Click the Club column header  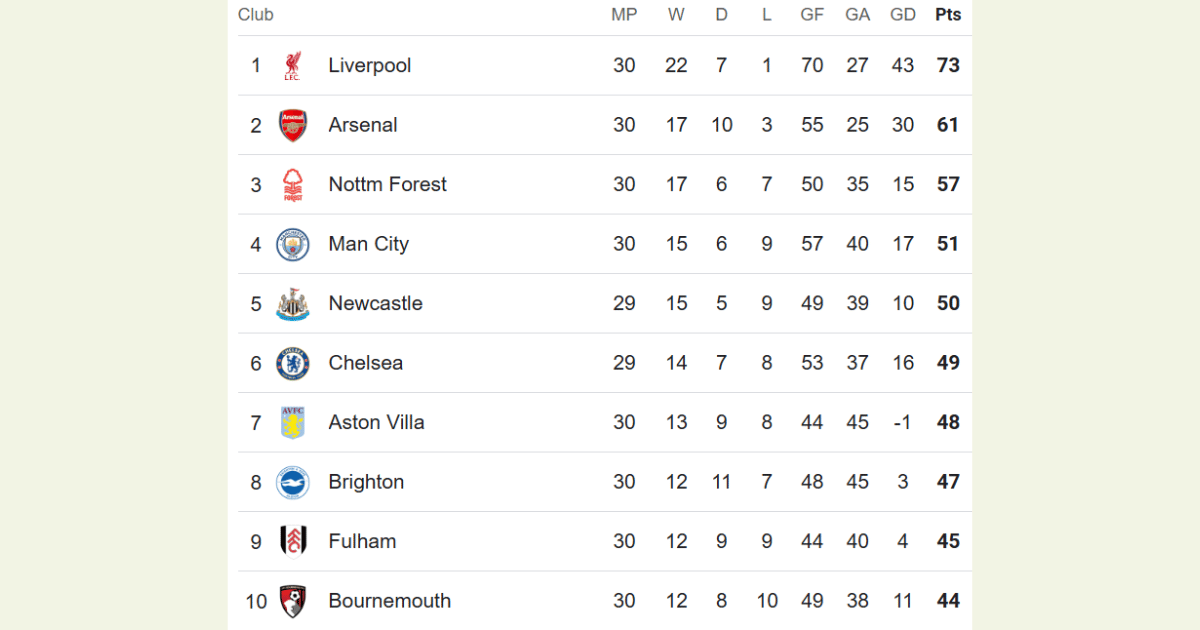point(256,15)
